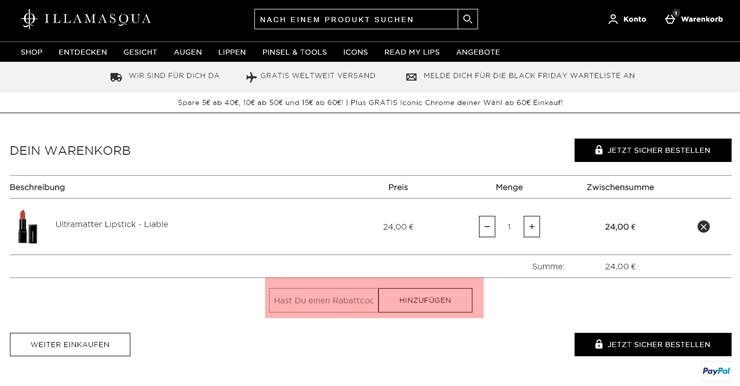
Task: Decrease quantity with the minus button
Action: pyautogui.click(x=487, y=227)
